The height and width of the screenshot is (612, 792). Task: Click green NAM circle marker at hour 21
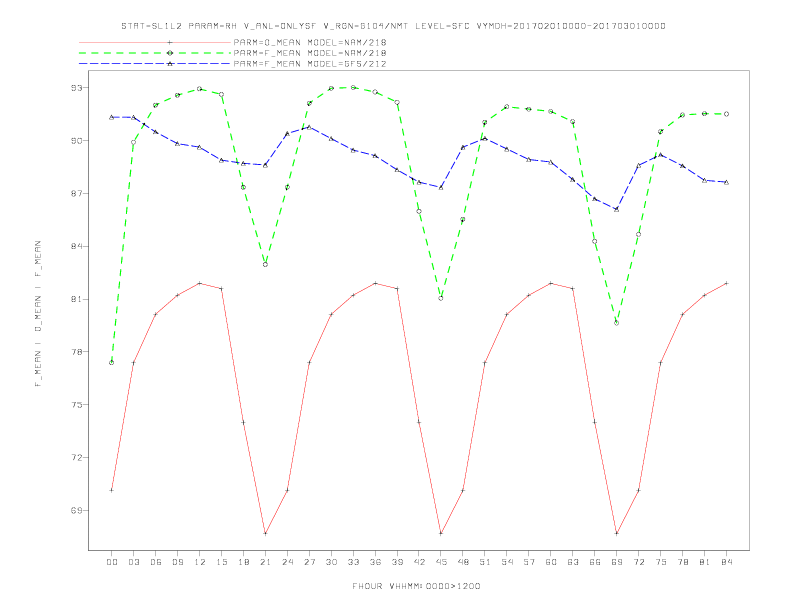[265, 265]
